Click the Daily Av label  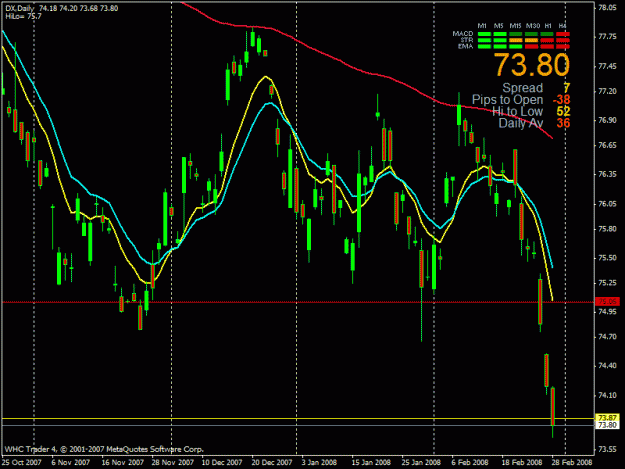[x=521, y=124]
